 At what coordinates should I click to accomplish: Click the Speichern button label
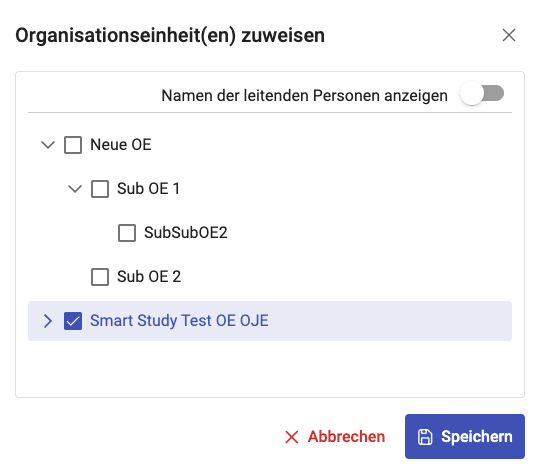477,437
